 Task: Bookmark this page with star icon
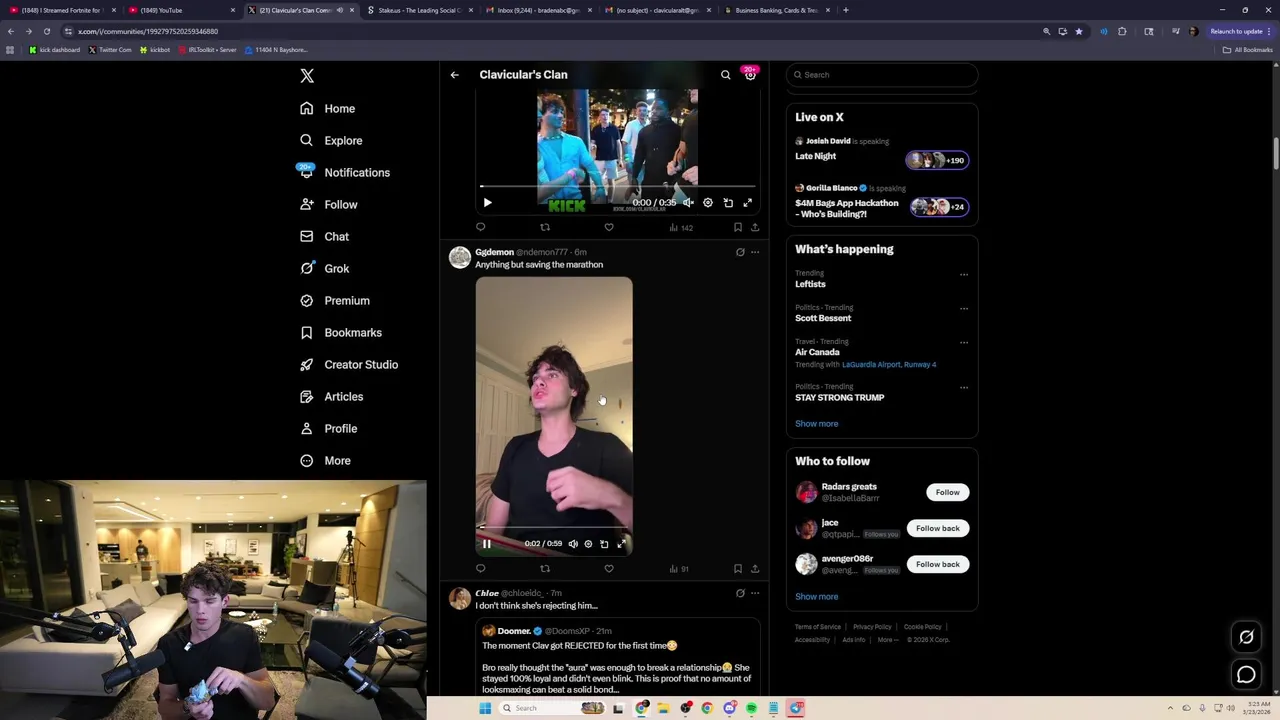pos(1078,31)
